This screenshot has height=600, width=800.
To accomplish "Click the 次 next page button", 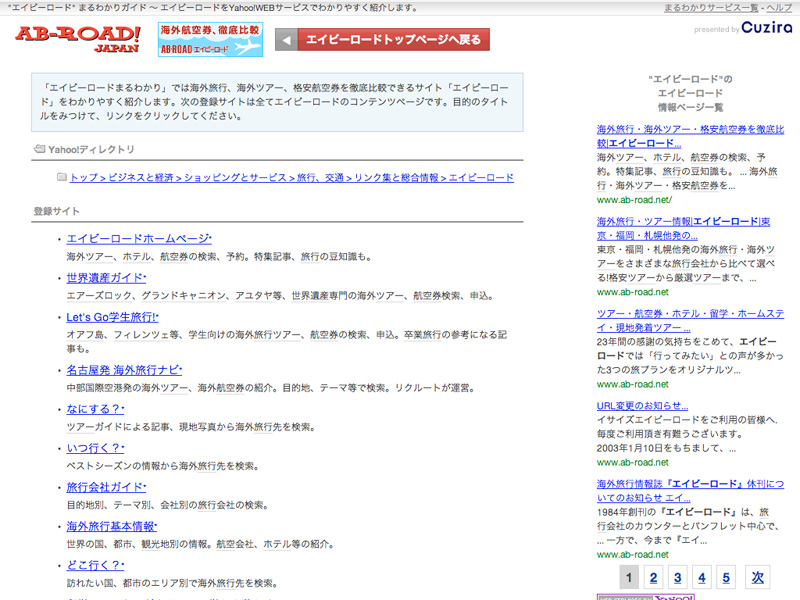I will [757, 577].
